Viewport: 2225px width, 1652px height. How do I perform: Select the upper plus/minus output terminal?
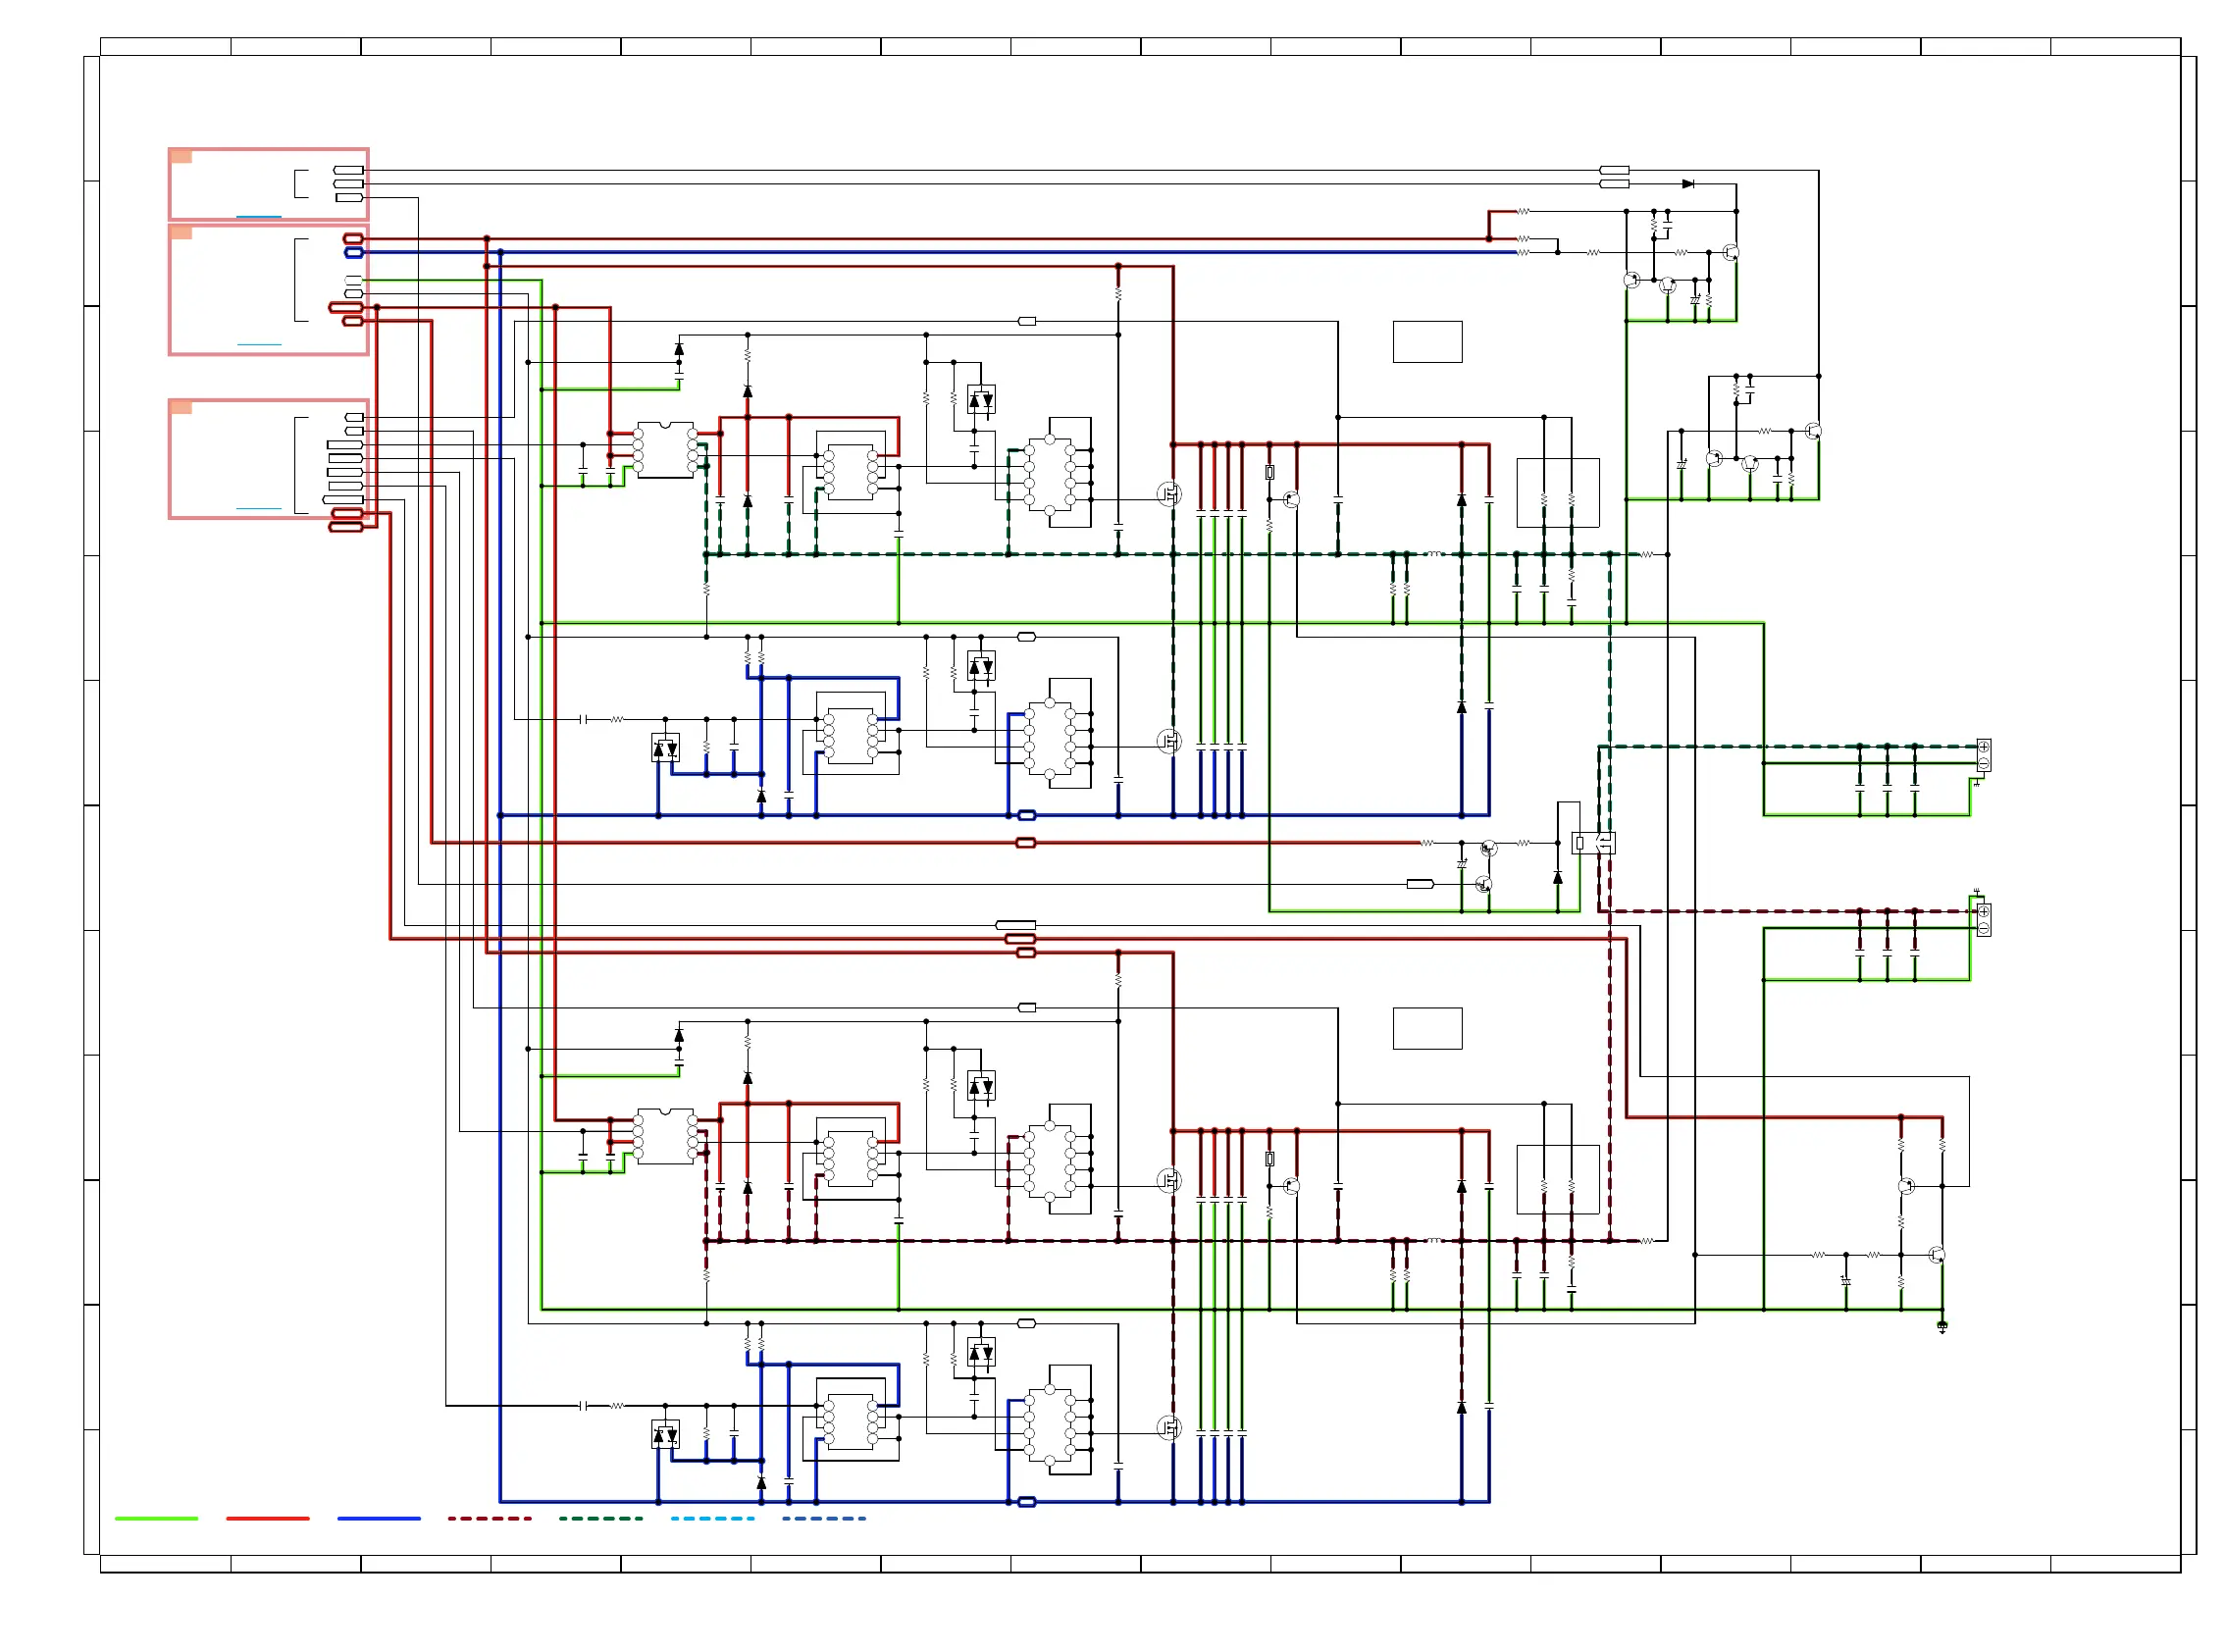pos(1983,756)
